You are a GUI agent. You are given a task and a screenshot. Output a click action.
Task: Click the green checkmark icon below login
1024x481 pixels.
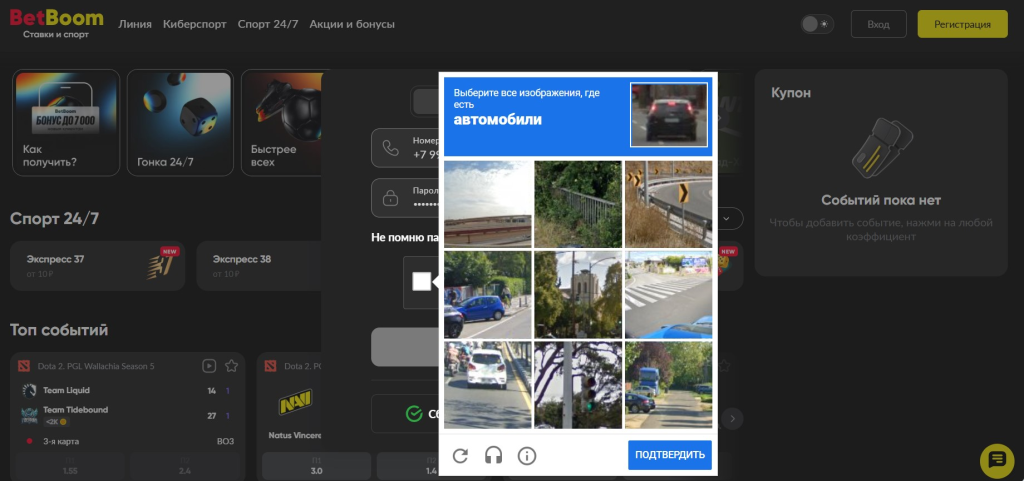413,414
